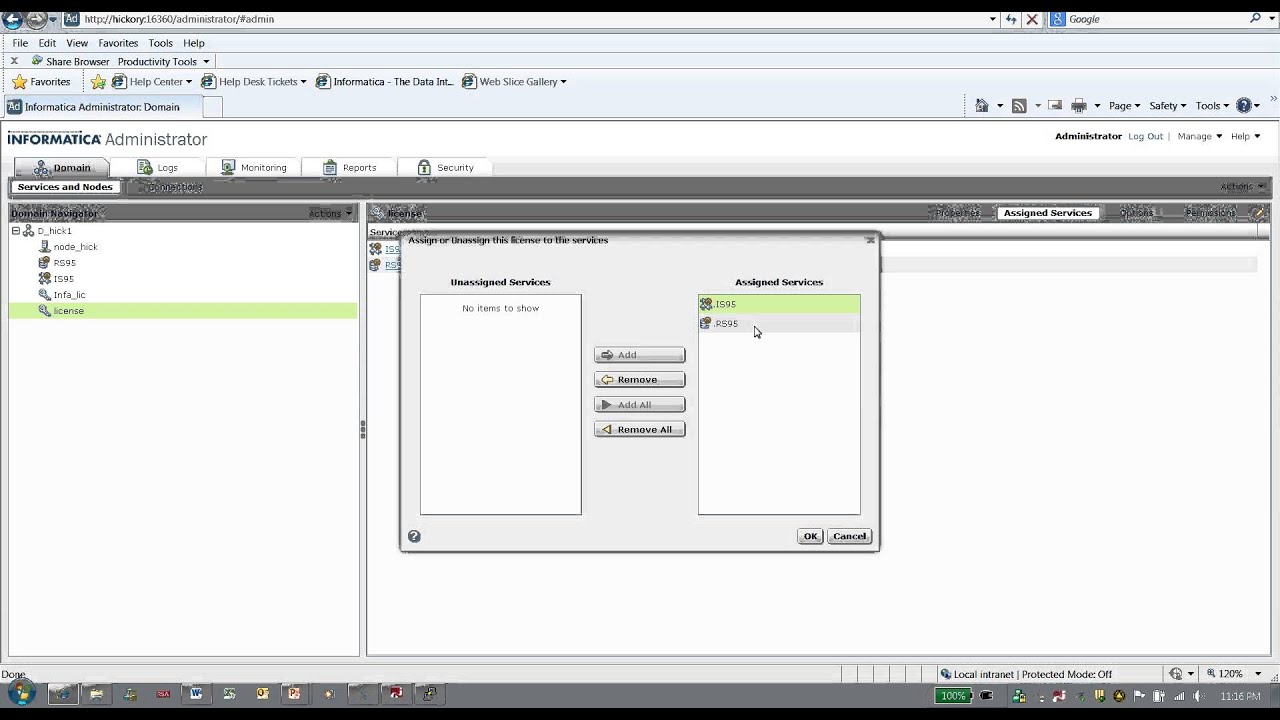Click the OK button in dialog

coord(810,536)
